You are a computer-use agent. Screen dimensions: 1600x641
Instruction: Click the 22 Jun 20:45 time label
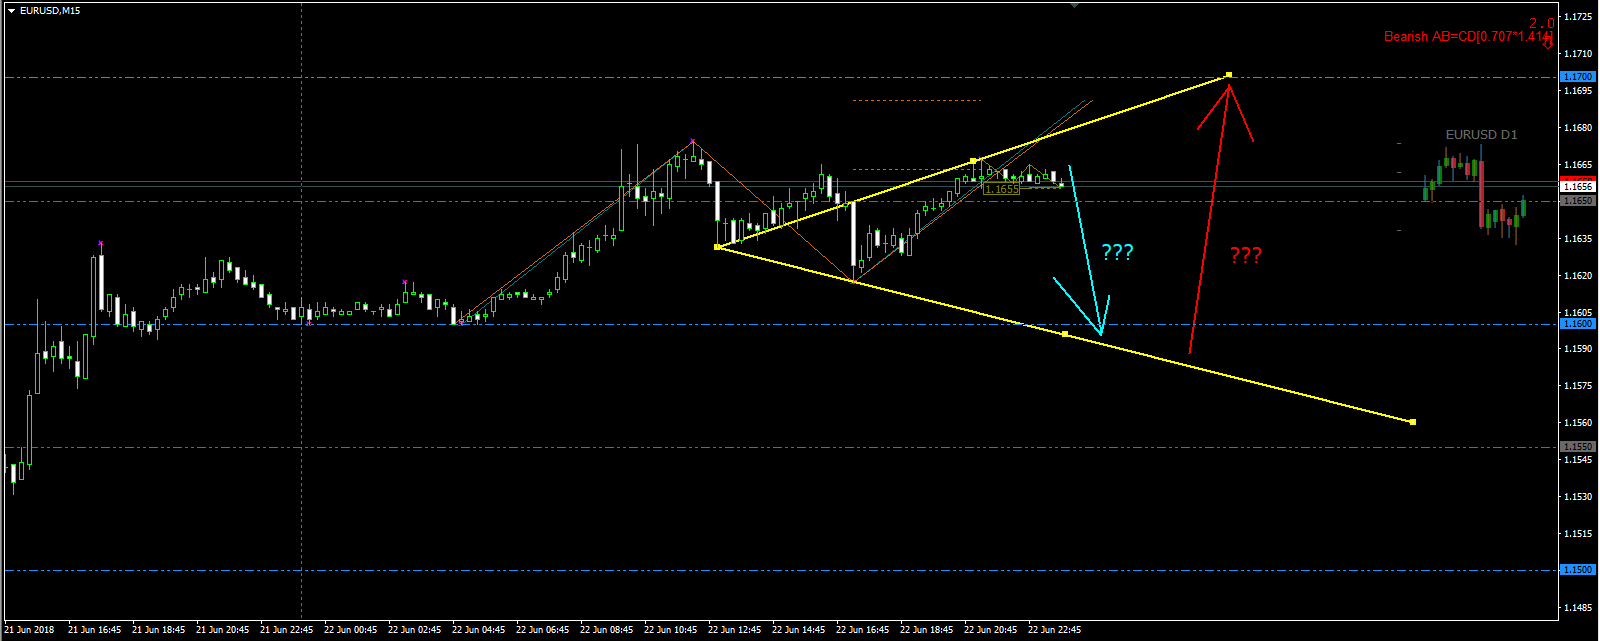[x=990, y=630]
